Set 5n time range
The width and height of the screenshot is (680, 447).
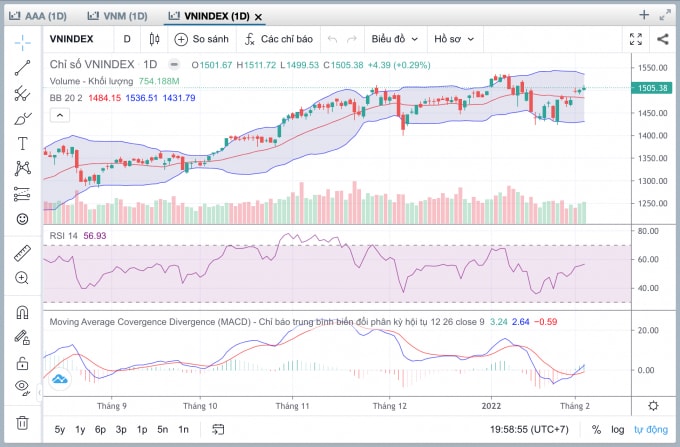point(163,430)
